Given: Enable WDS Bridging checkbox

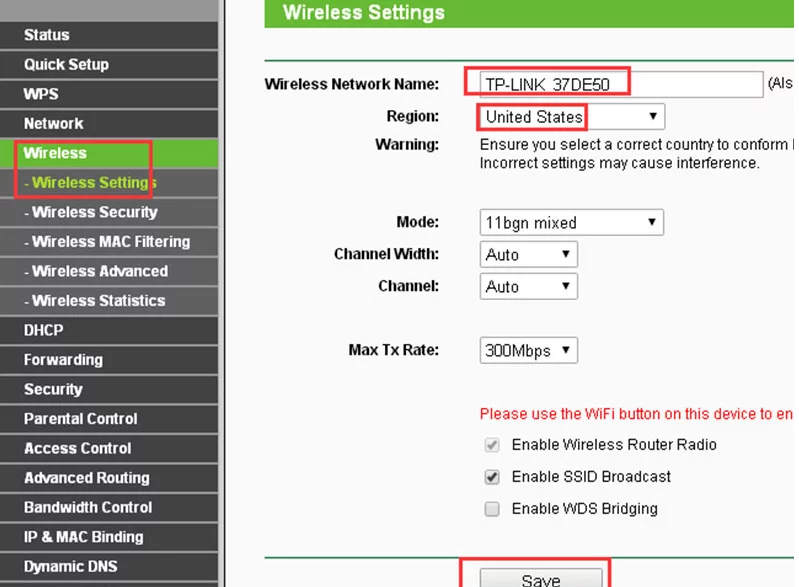Looking at the screenshot, I should point(492,509).
